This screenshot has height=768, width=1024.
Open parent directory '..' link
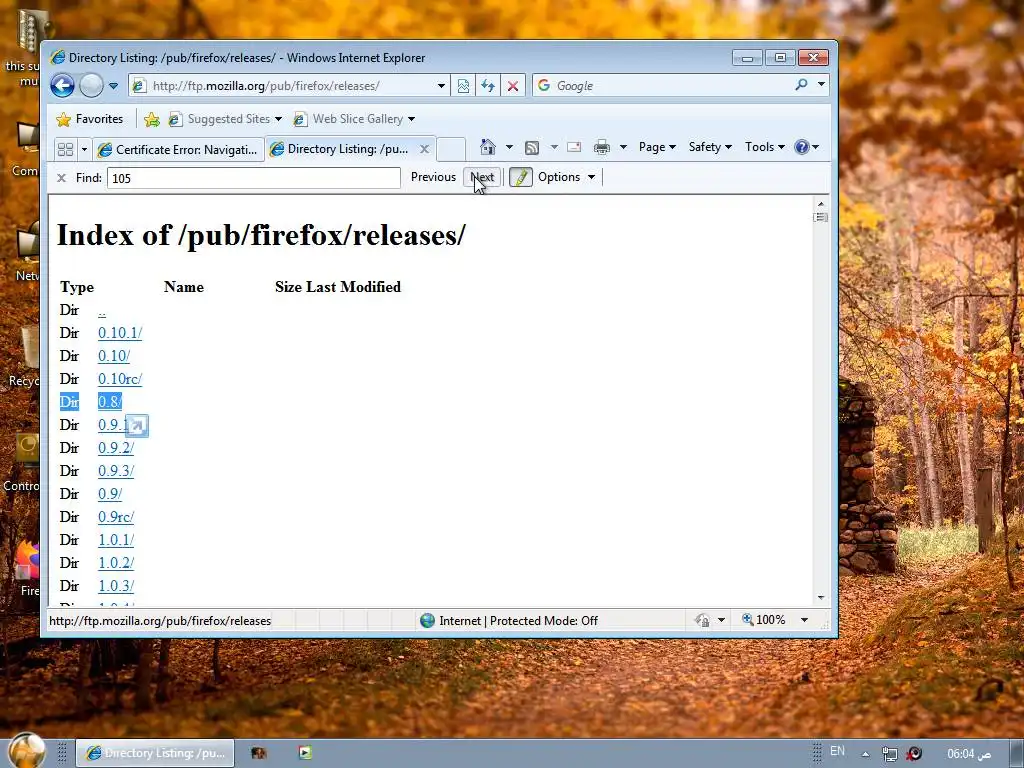102,311
